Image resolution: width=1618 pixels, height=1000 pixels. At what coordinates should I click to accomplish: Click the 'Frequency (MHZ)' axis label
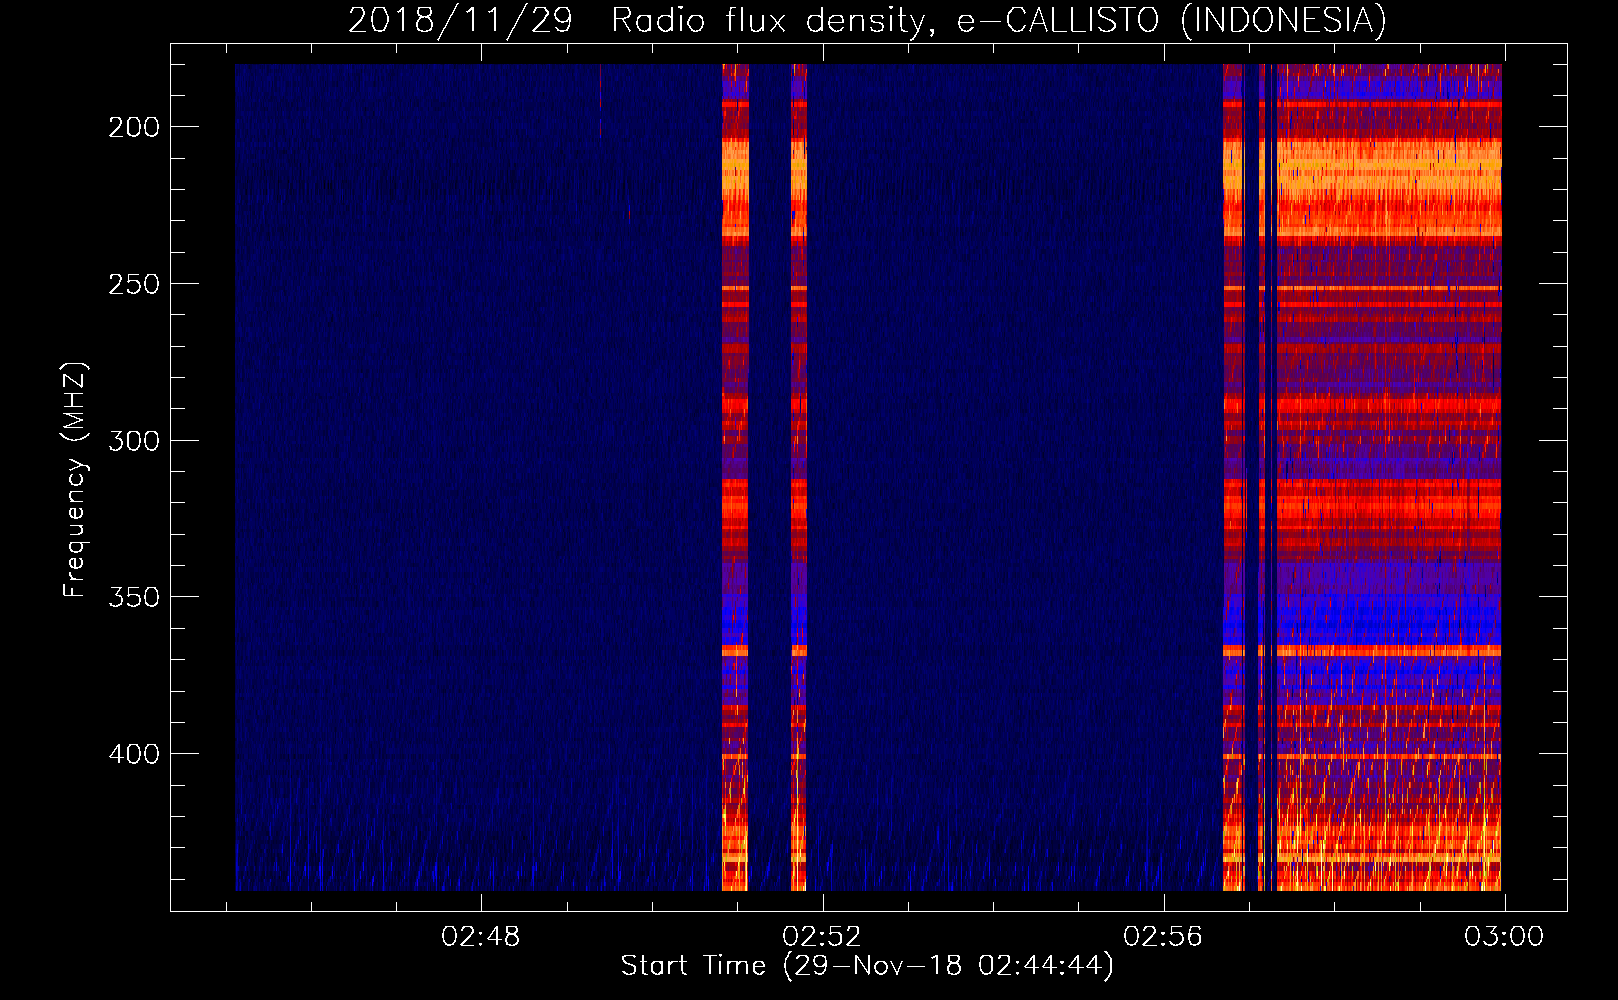(75, 480)
